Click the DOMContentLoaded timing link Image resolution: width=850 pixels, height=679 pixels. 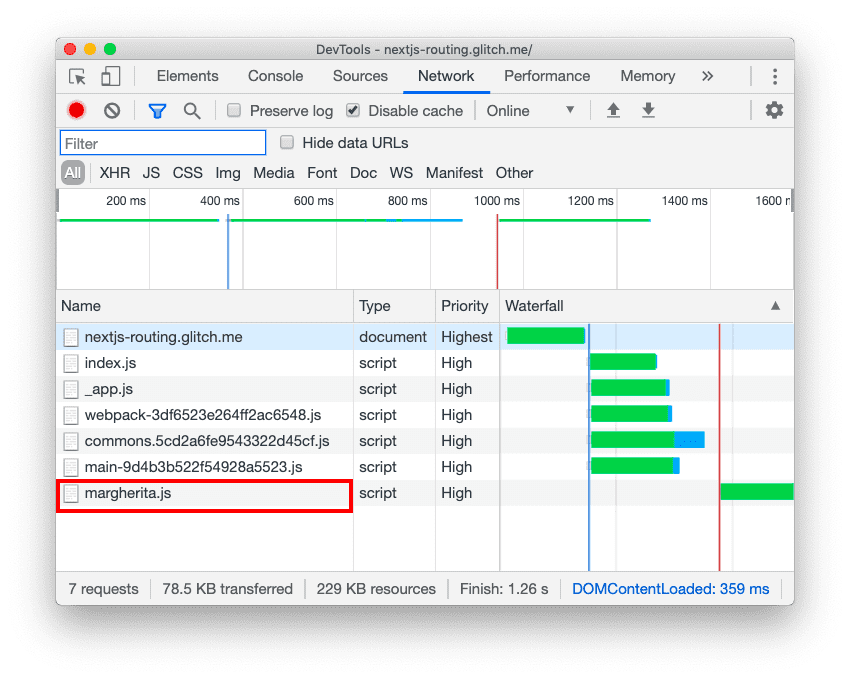coord(671,589)
